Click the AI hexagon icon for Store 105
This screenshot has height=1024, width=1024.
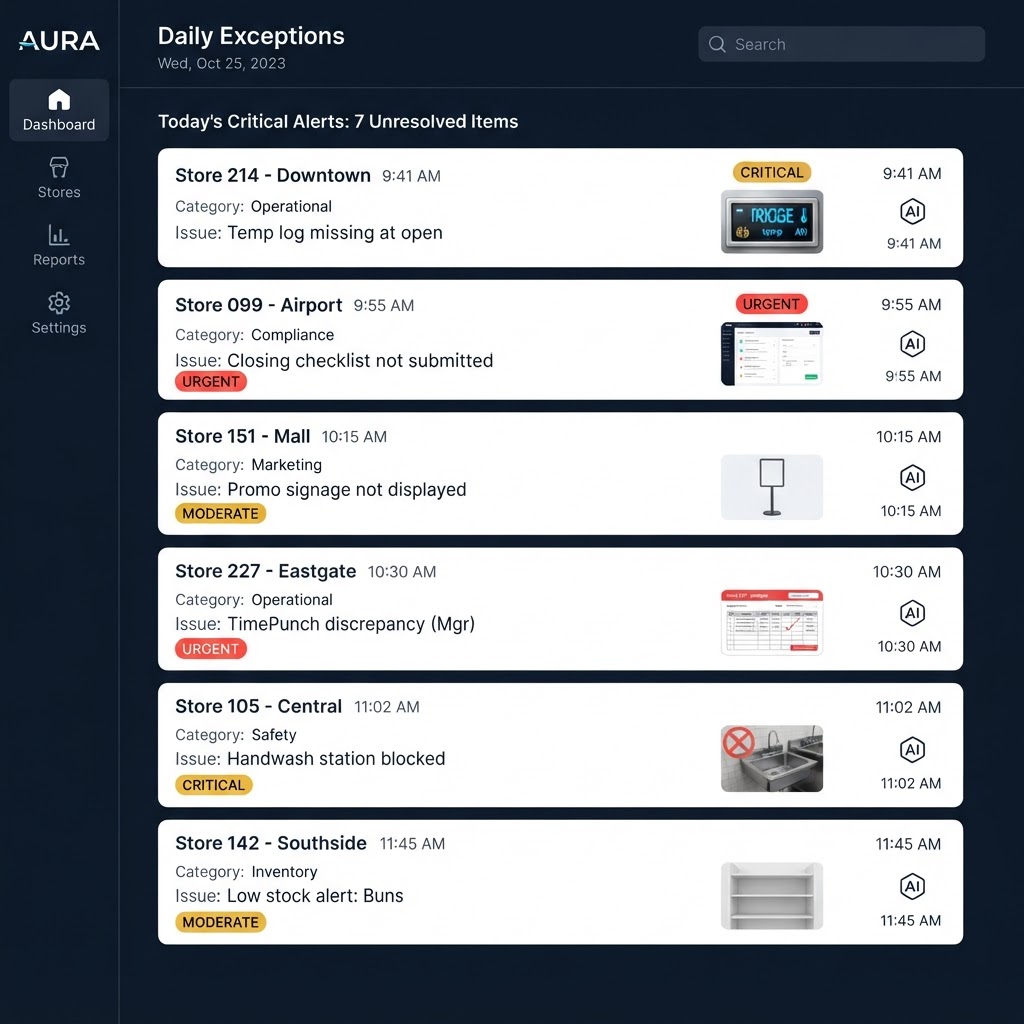[x=912, y=750]
